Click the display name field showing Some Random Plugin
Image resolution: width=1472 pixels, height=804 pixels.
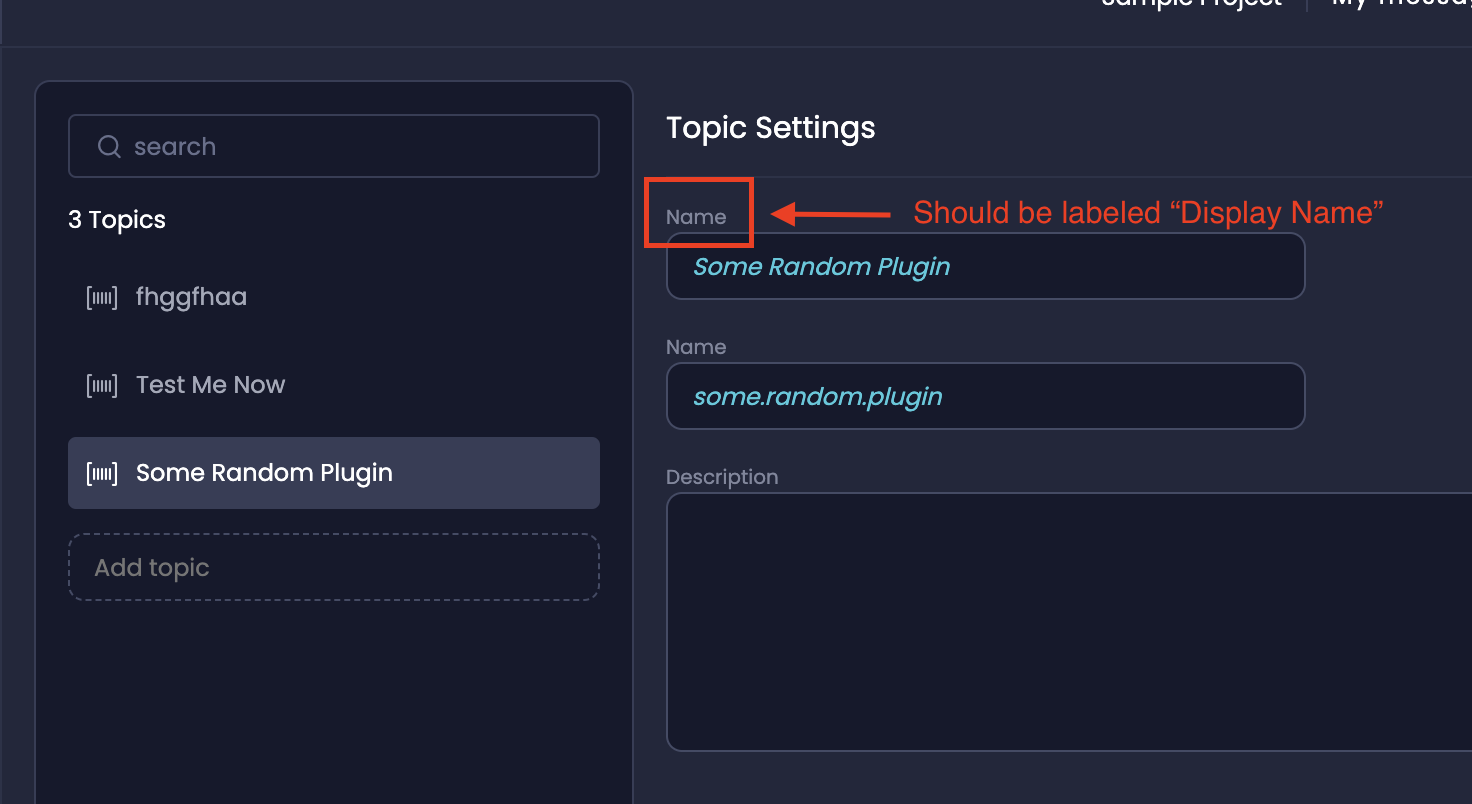985,266
